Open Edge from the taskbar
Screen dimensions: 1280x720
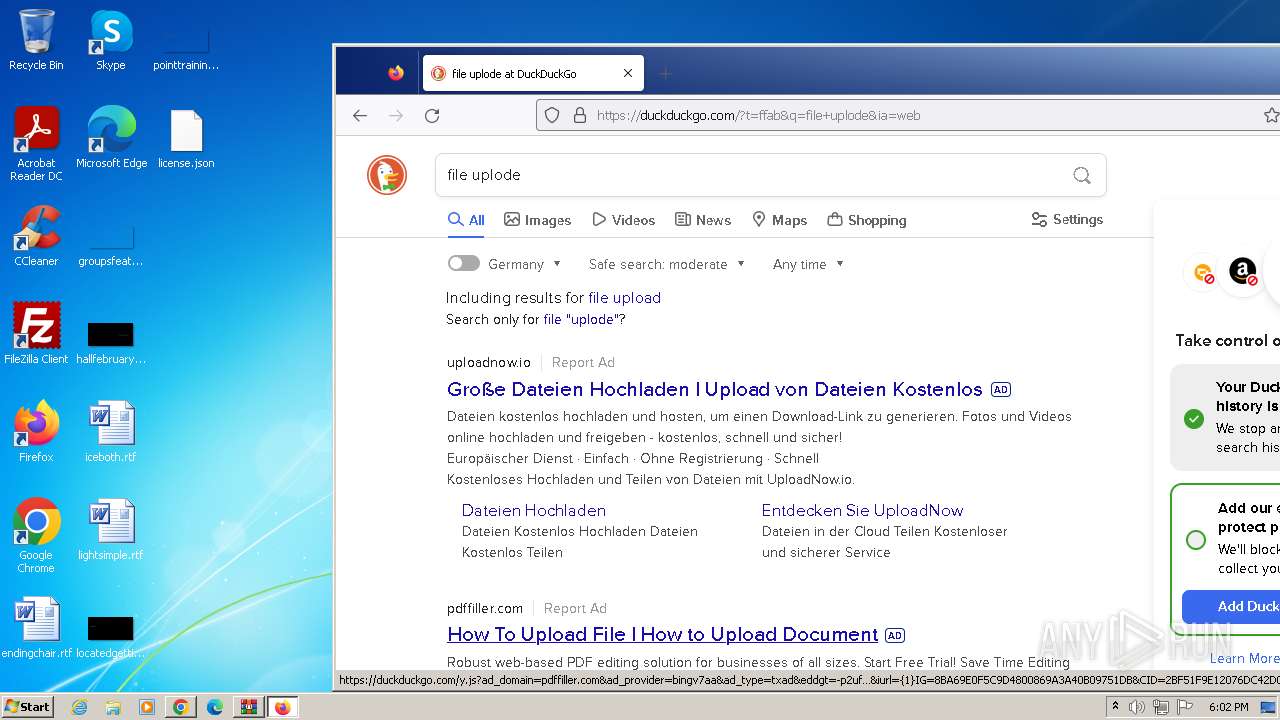tap(215, 707)
